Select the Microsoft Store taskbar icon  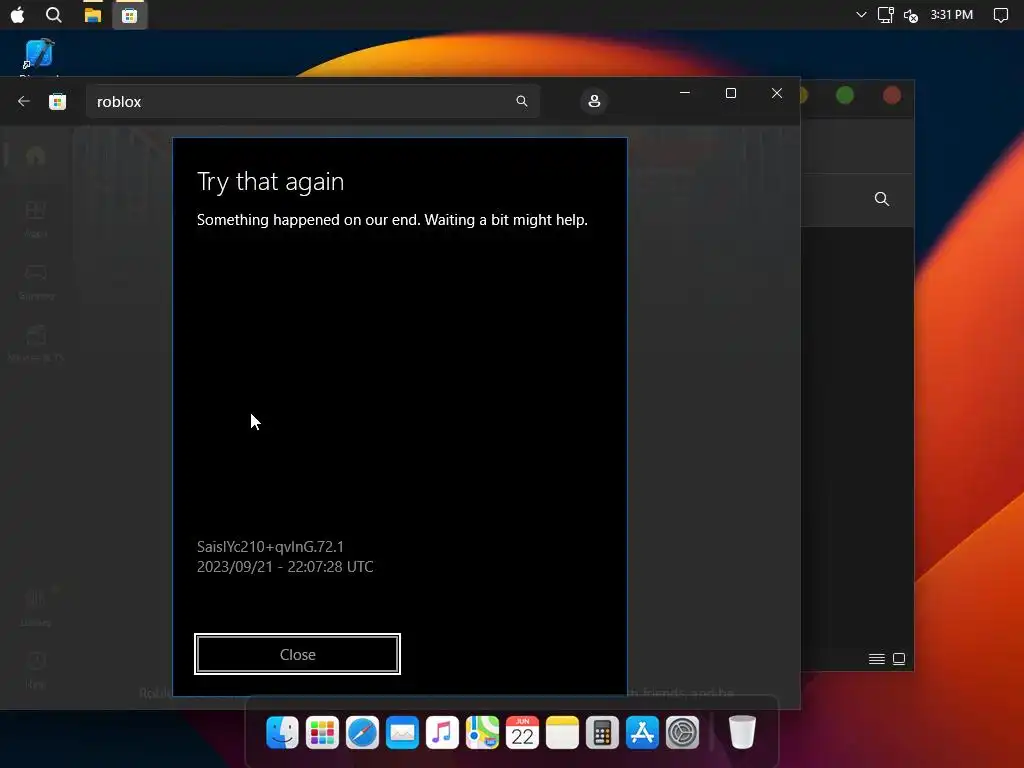click(129, 15)
